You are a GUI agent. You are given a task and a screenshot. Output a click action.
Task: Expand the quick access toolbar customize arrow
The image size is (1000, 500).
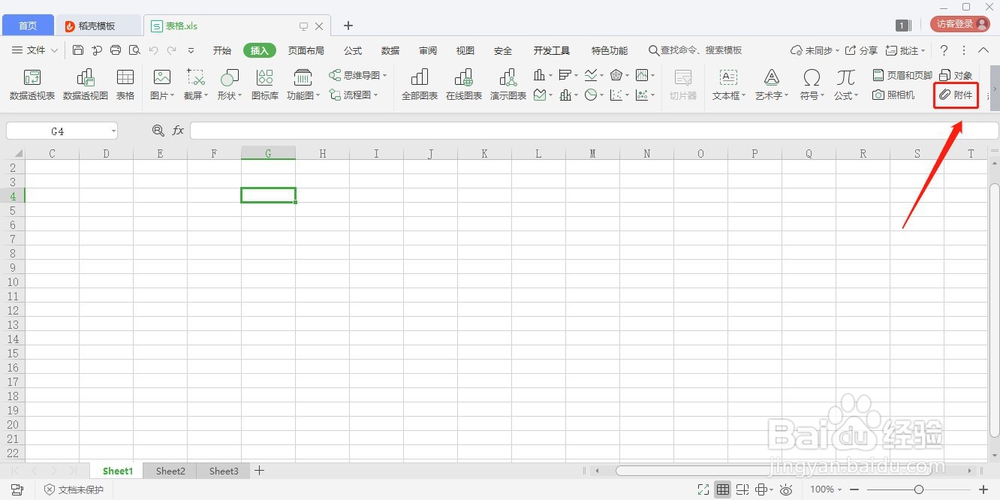pyautogui.click(x=191, y=50)
